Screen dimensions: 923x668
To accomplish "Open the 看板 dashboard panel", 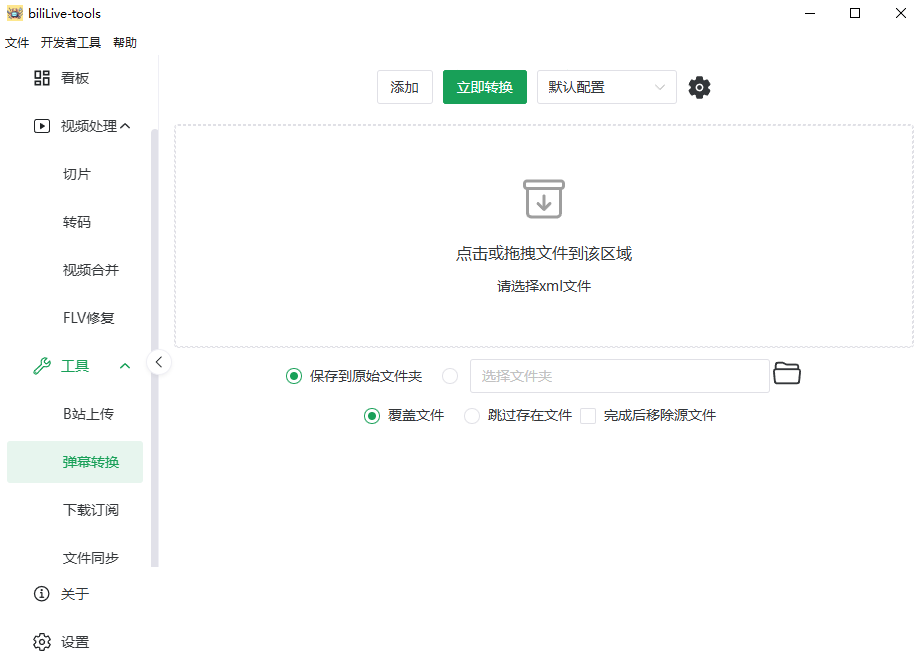I will pos(75,77).
